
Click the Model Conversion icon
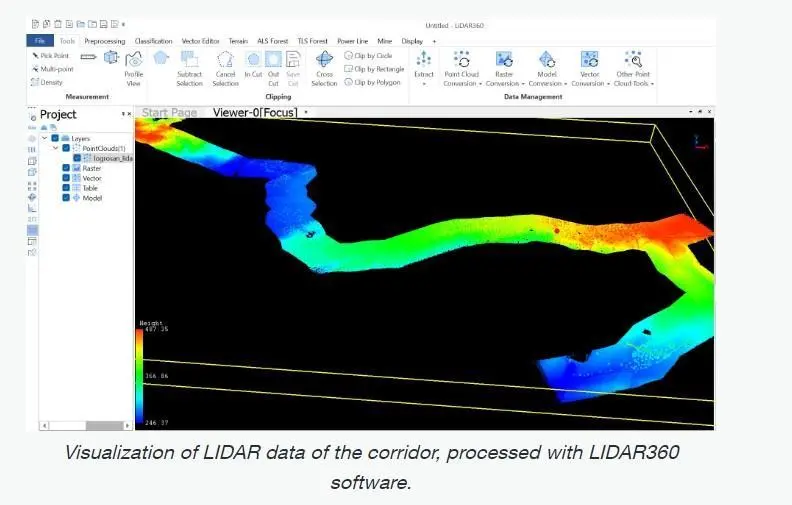547,60
